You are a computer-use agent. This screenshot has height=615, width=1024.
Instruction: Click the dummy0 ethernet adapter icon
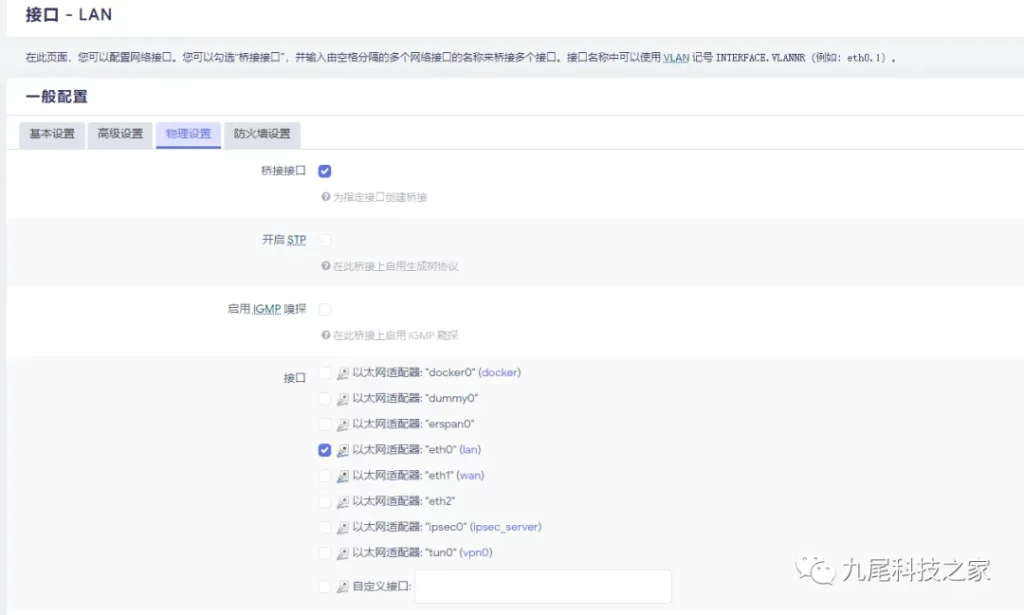pyautogui.click(x=342, y=399)
